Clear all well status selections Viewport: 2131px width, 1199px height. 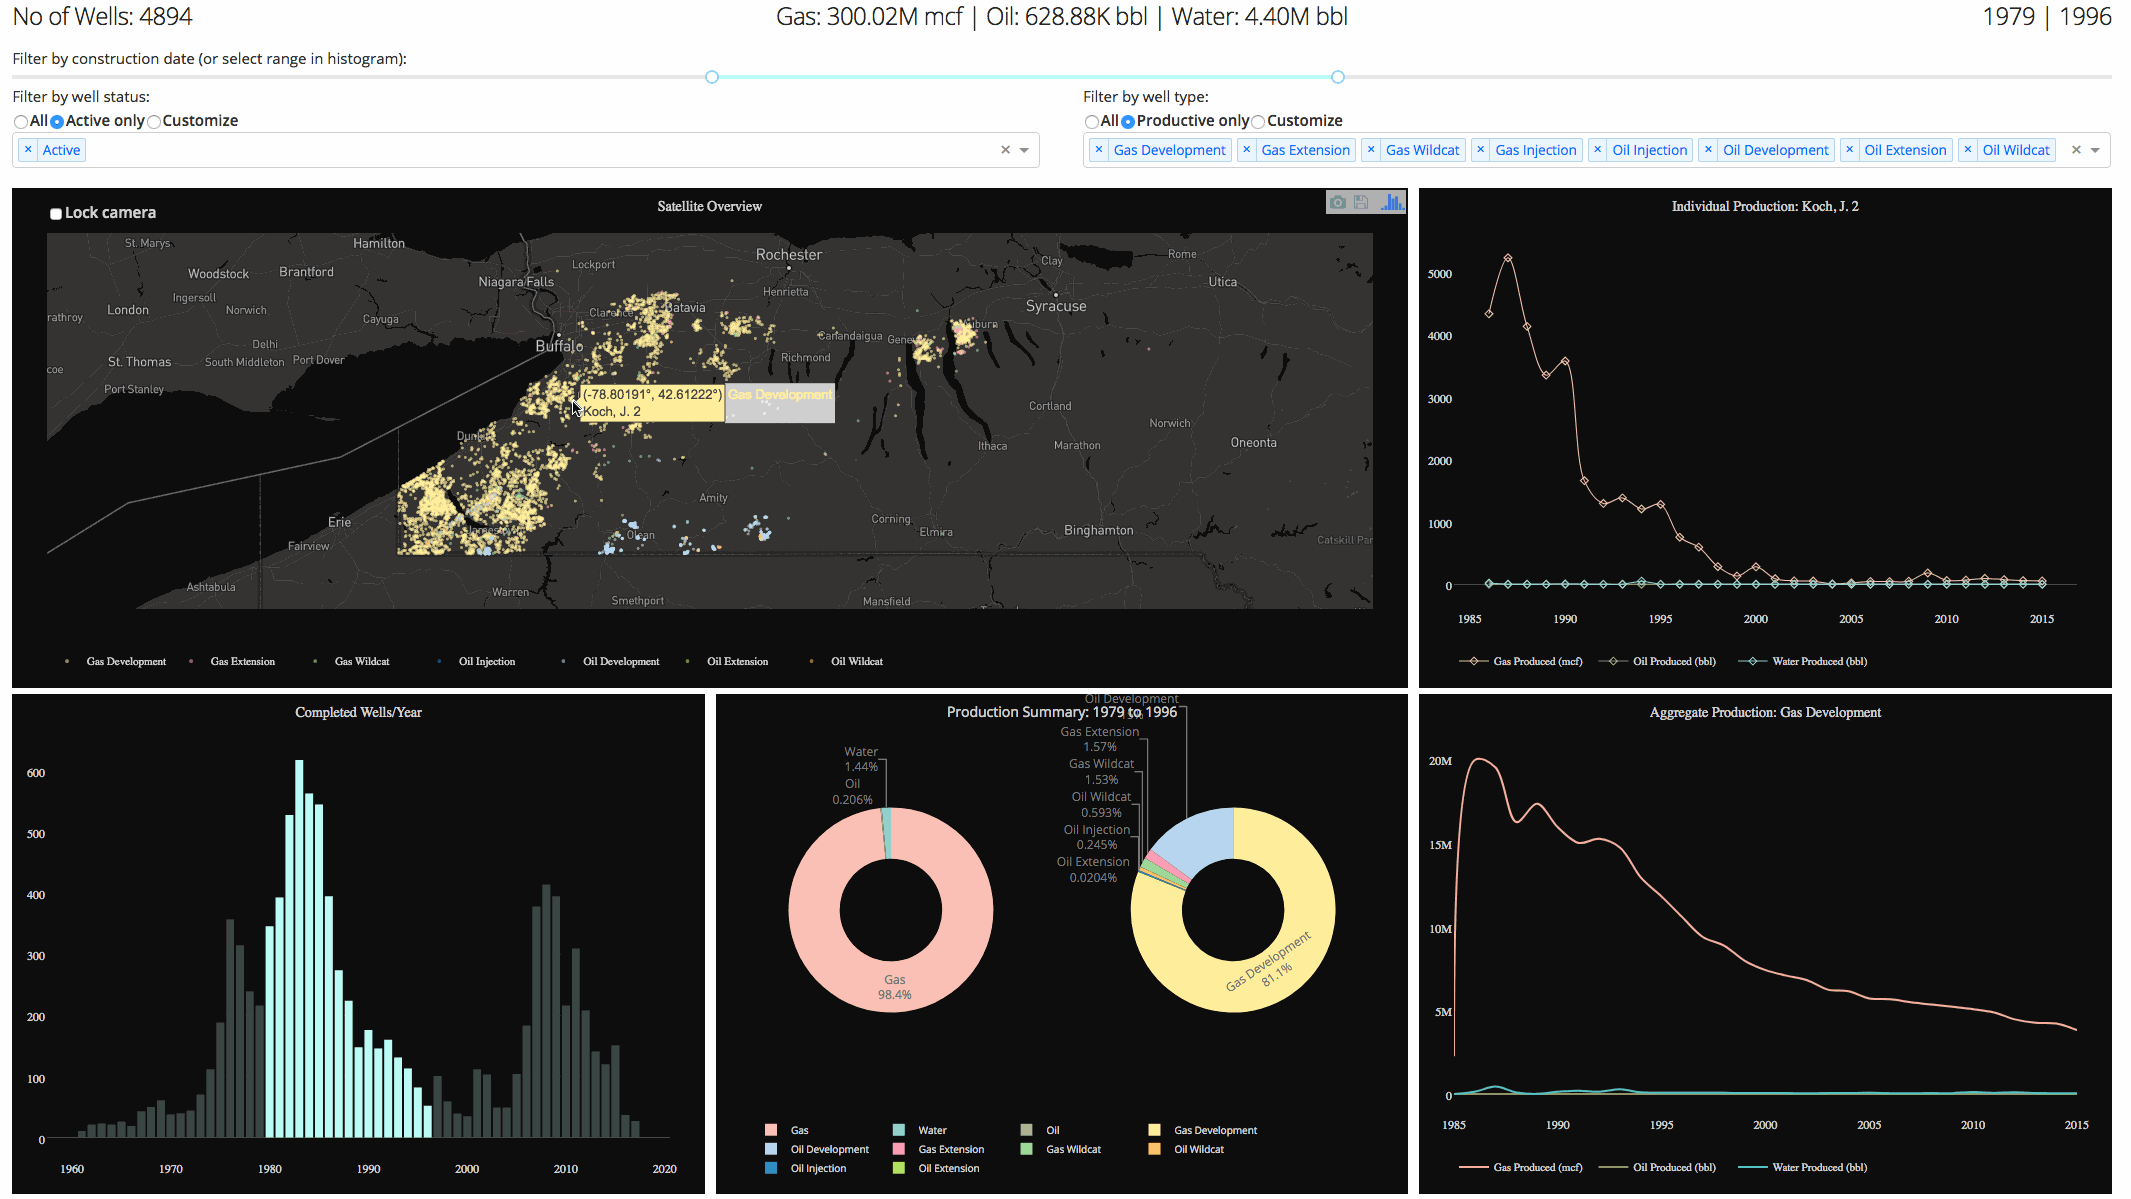[1005, 150]
